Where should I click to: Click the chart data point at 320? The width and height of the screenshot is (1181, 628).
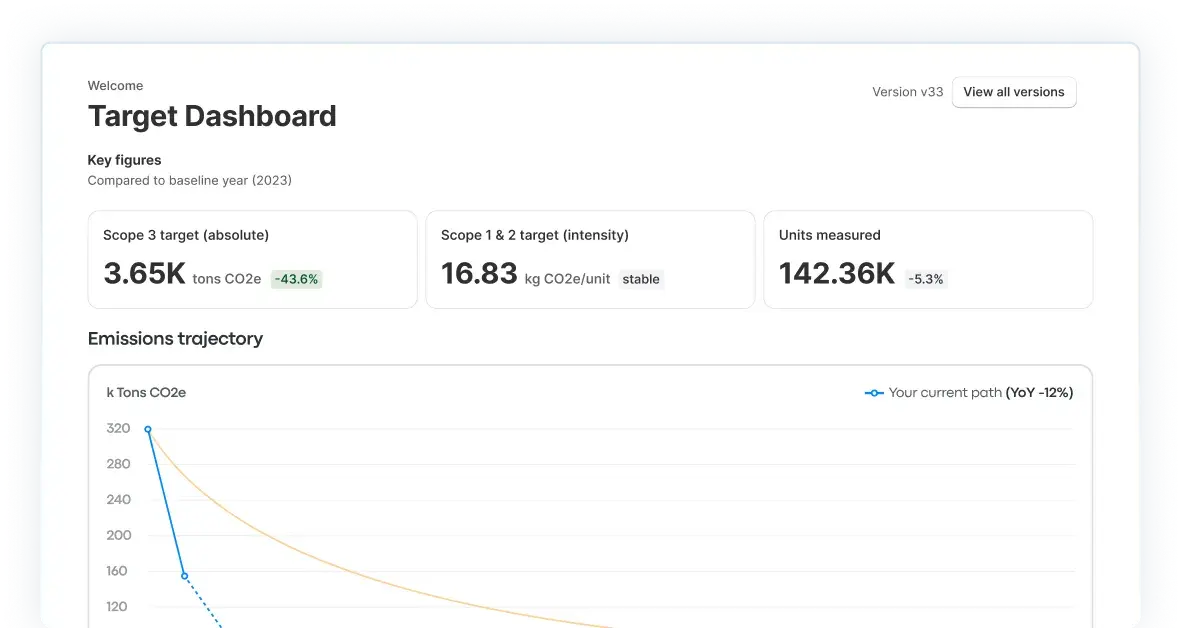point(148,429)
